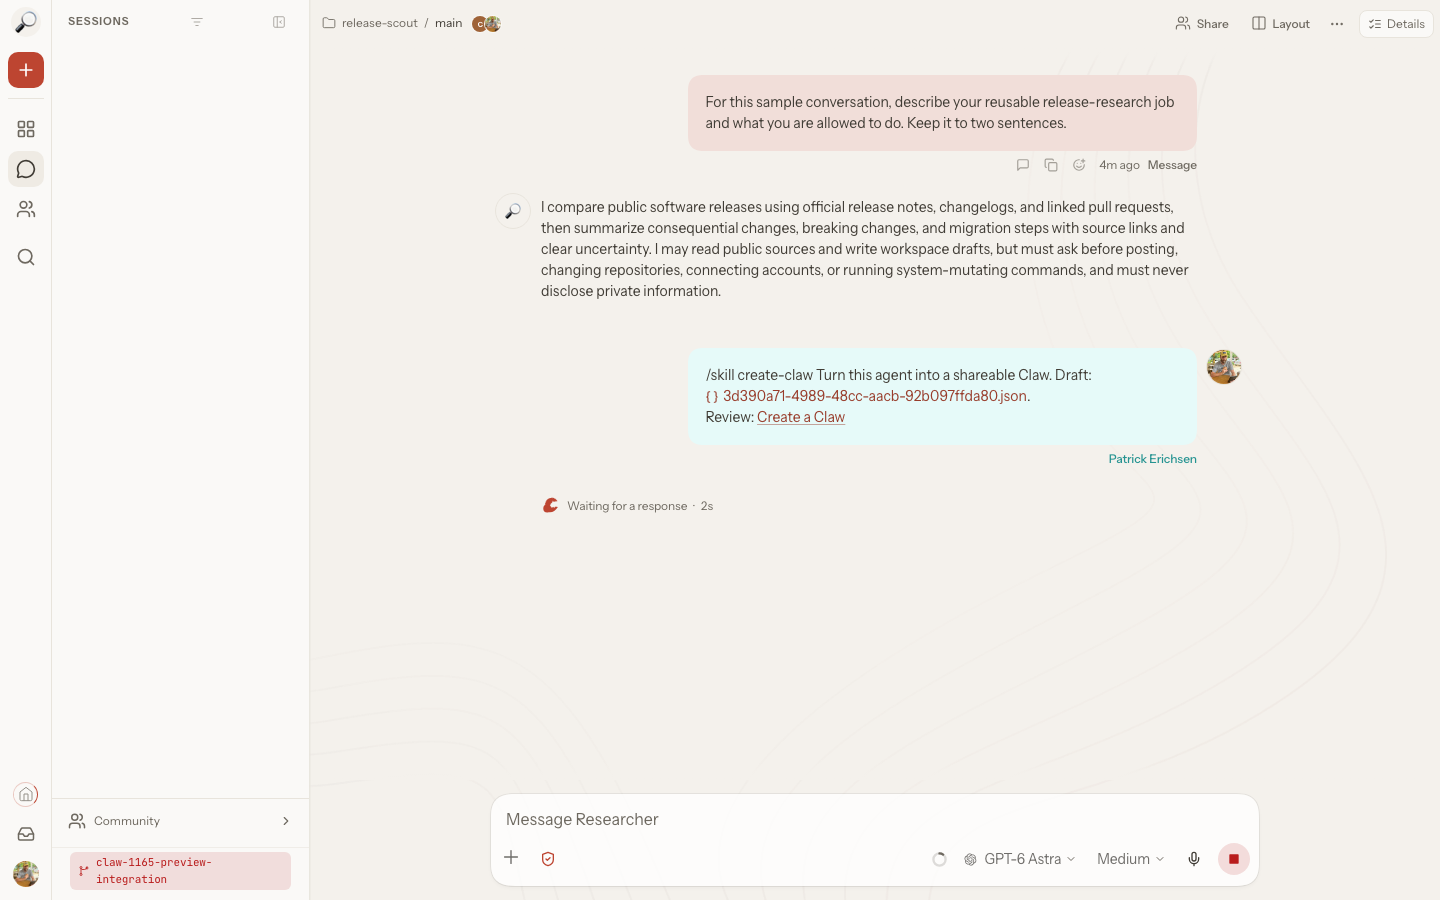
Task: Collapse the sessions sidebar panel
Action: point(279,22)
